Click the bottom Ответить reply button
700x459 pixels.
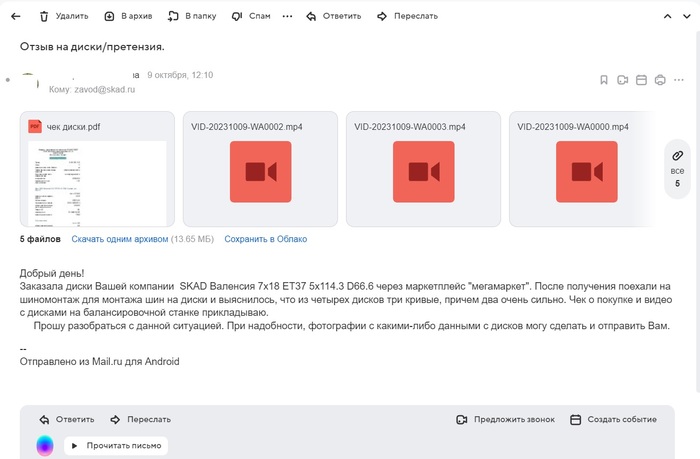click(67, 420)
